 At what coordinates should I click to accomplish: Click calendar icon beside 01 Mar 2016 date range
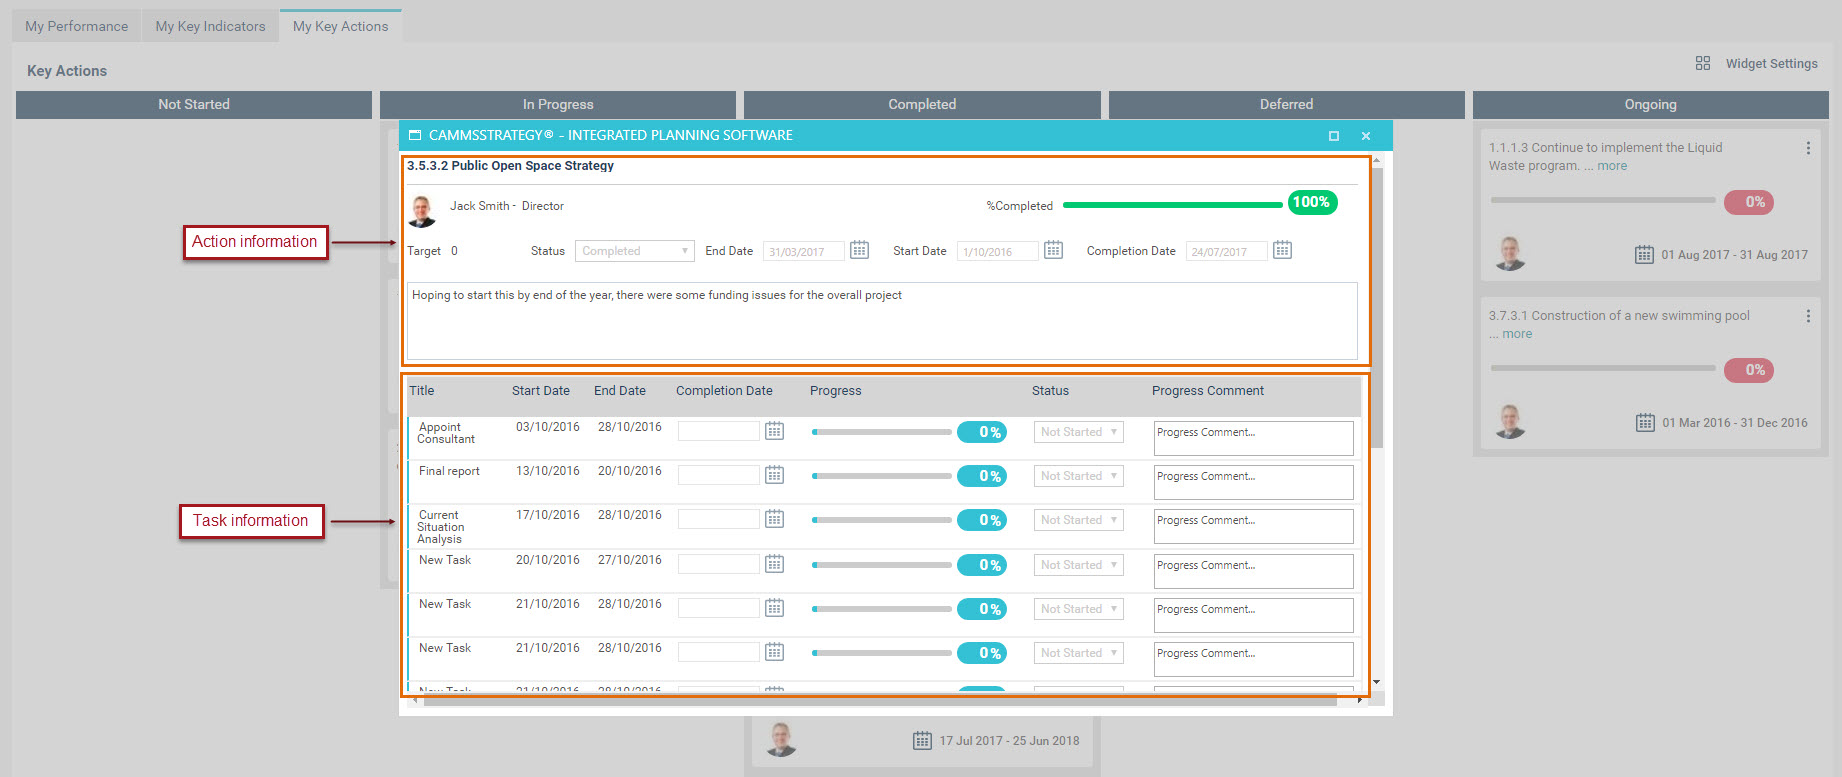coord(1645,423)
